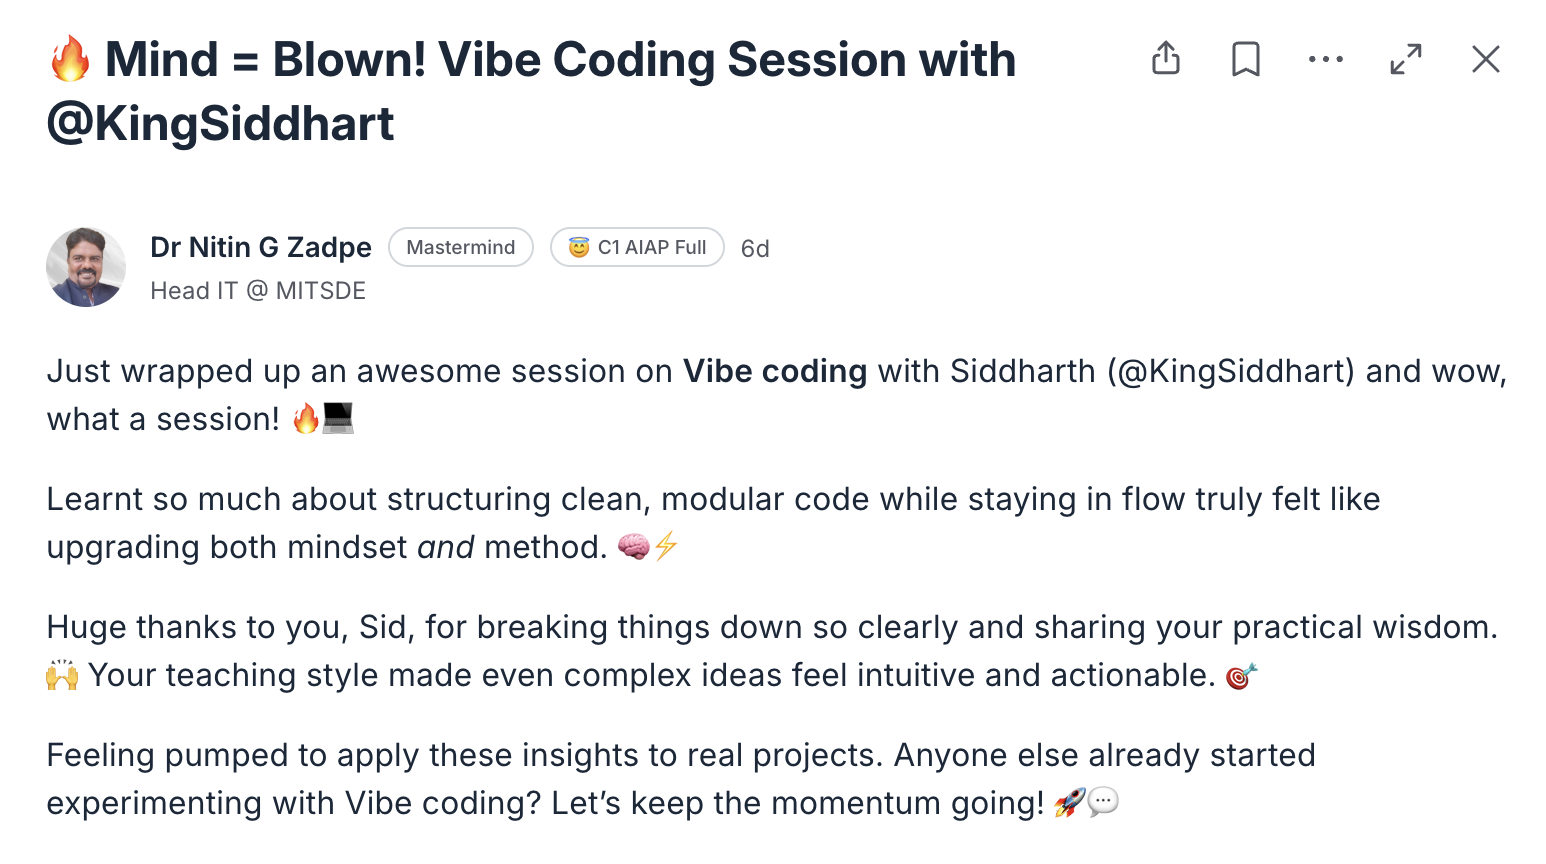Open the three-dot more options menu
The height and width of the screenshot is (864, 1546).
click(1326, 59)
